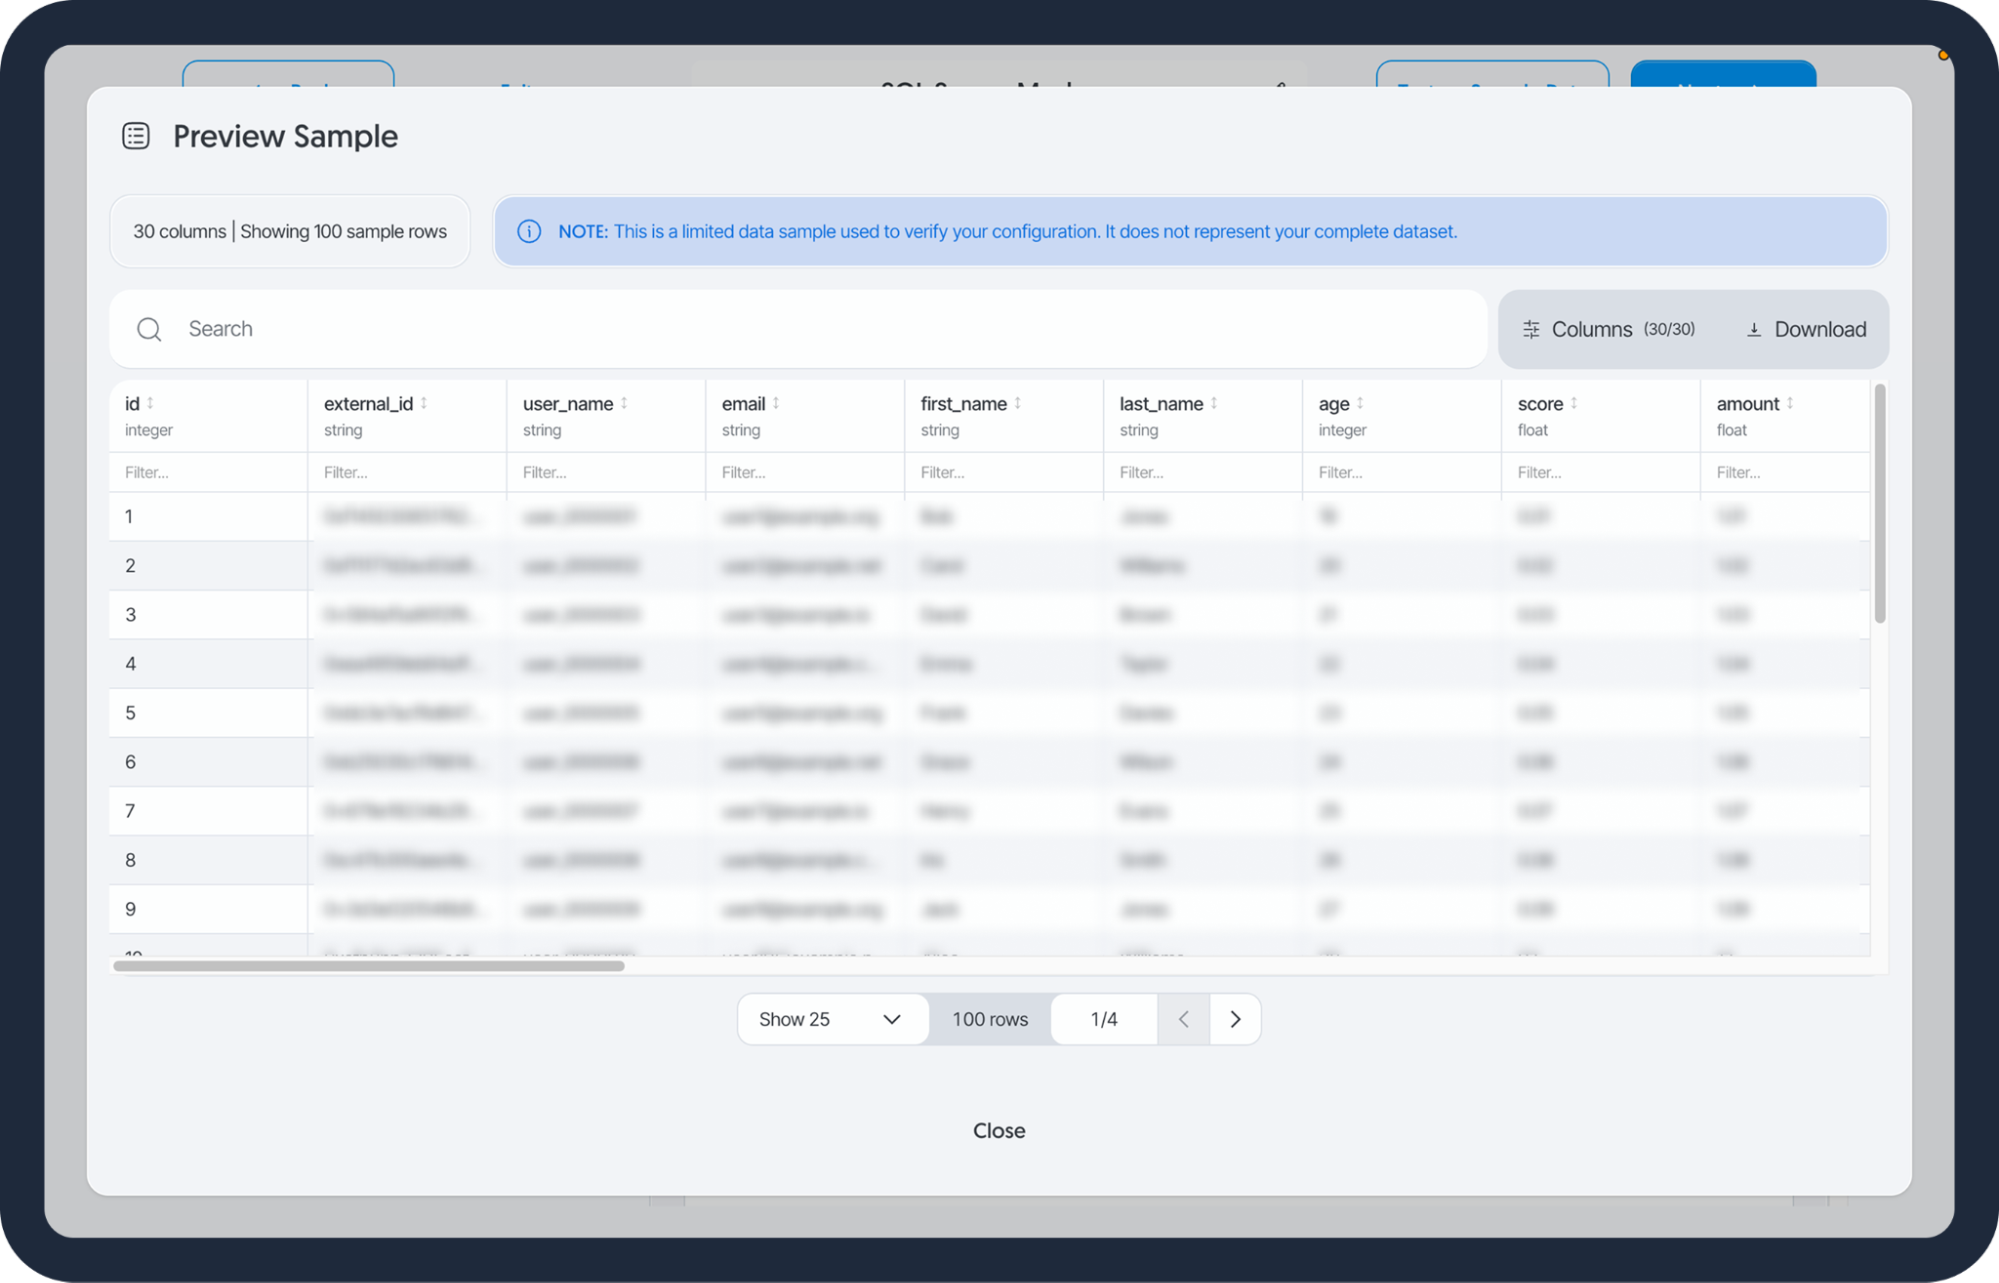Viewport: 1999px width, 1283px height.
Task: Open the Show 25 rows dropdown
Action: [832, 1019]
